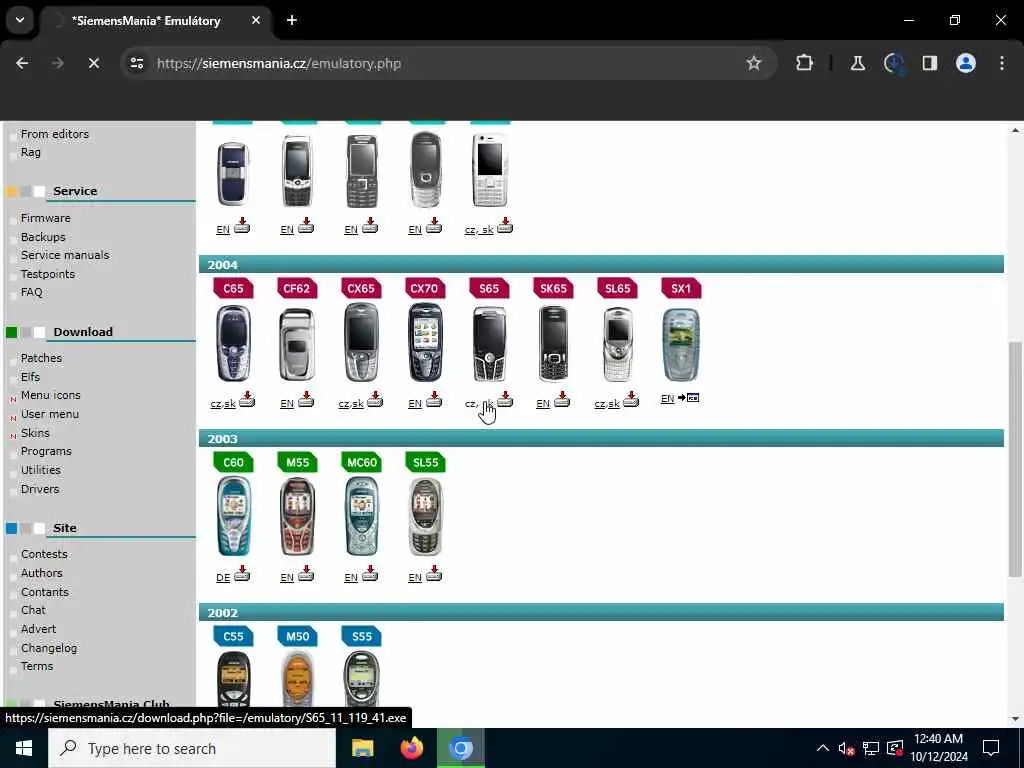Open the Drivers sidebar link
1024x768 pixels.
pyautogui.click(x=40, y=489)
